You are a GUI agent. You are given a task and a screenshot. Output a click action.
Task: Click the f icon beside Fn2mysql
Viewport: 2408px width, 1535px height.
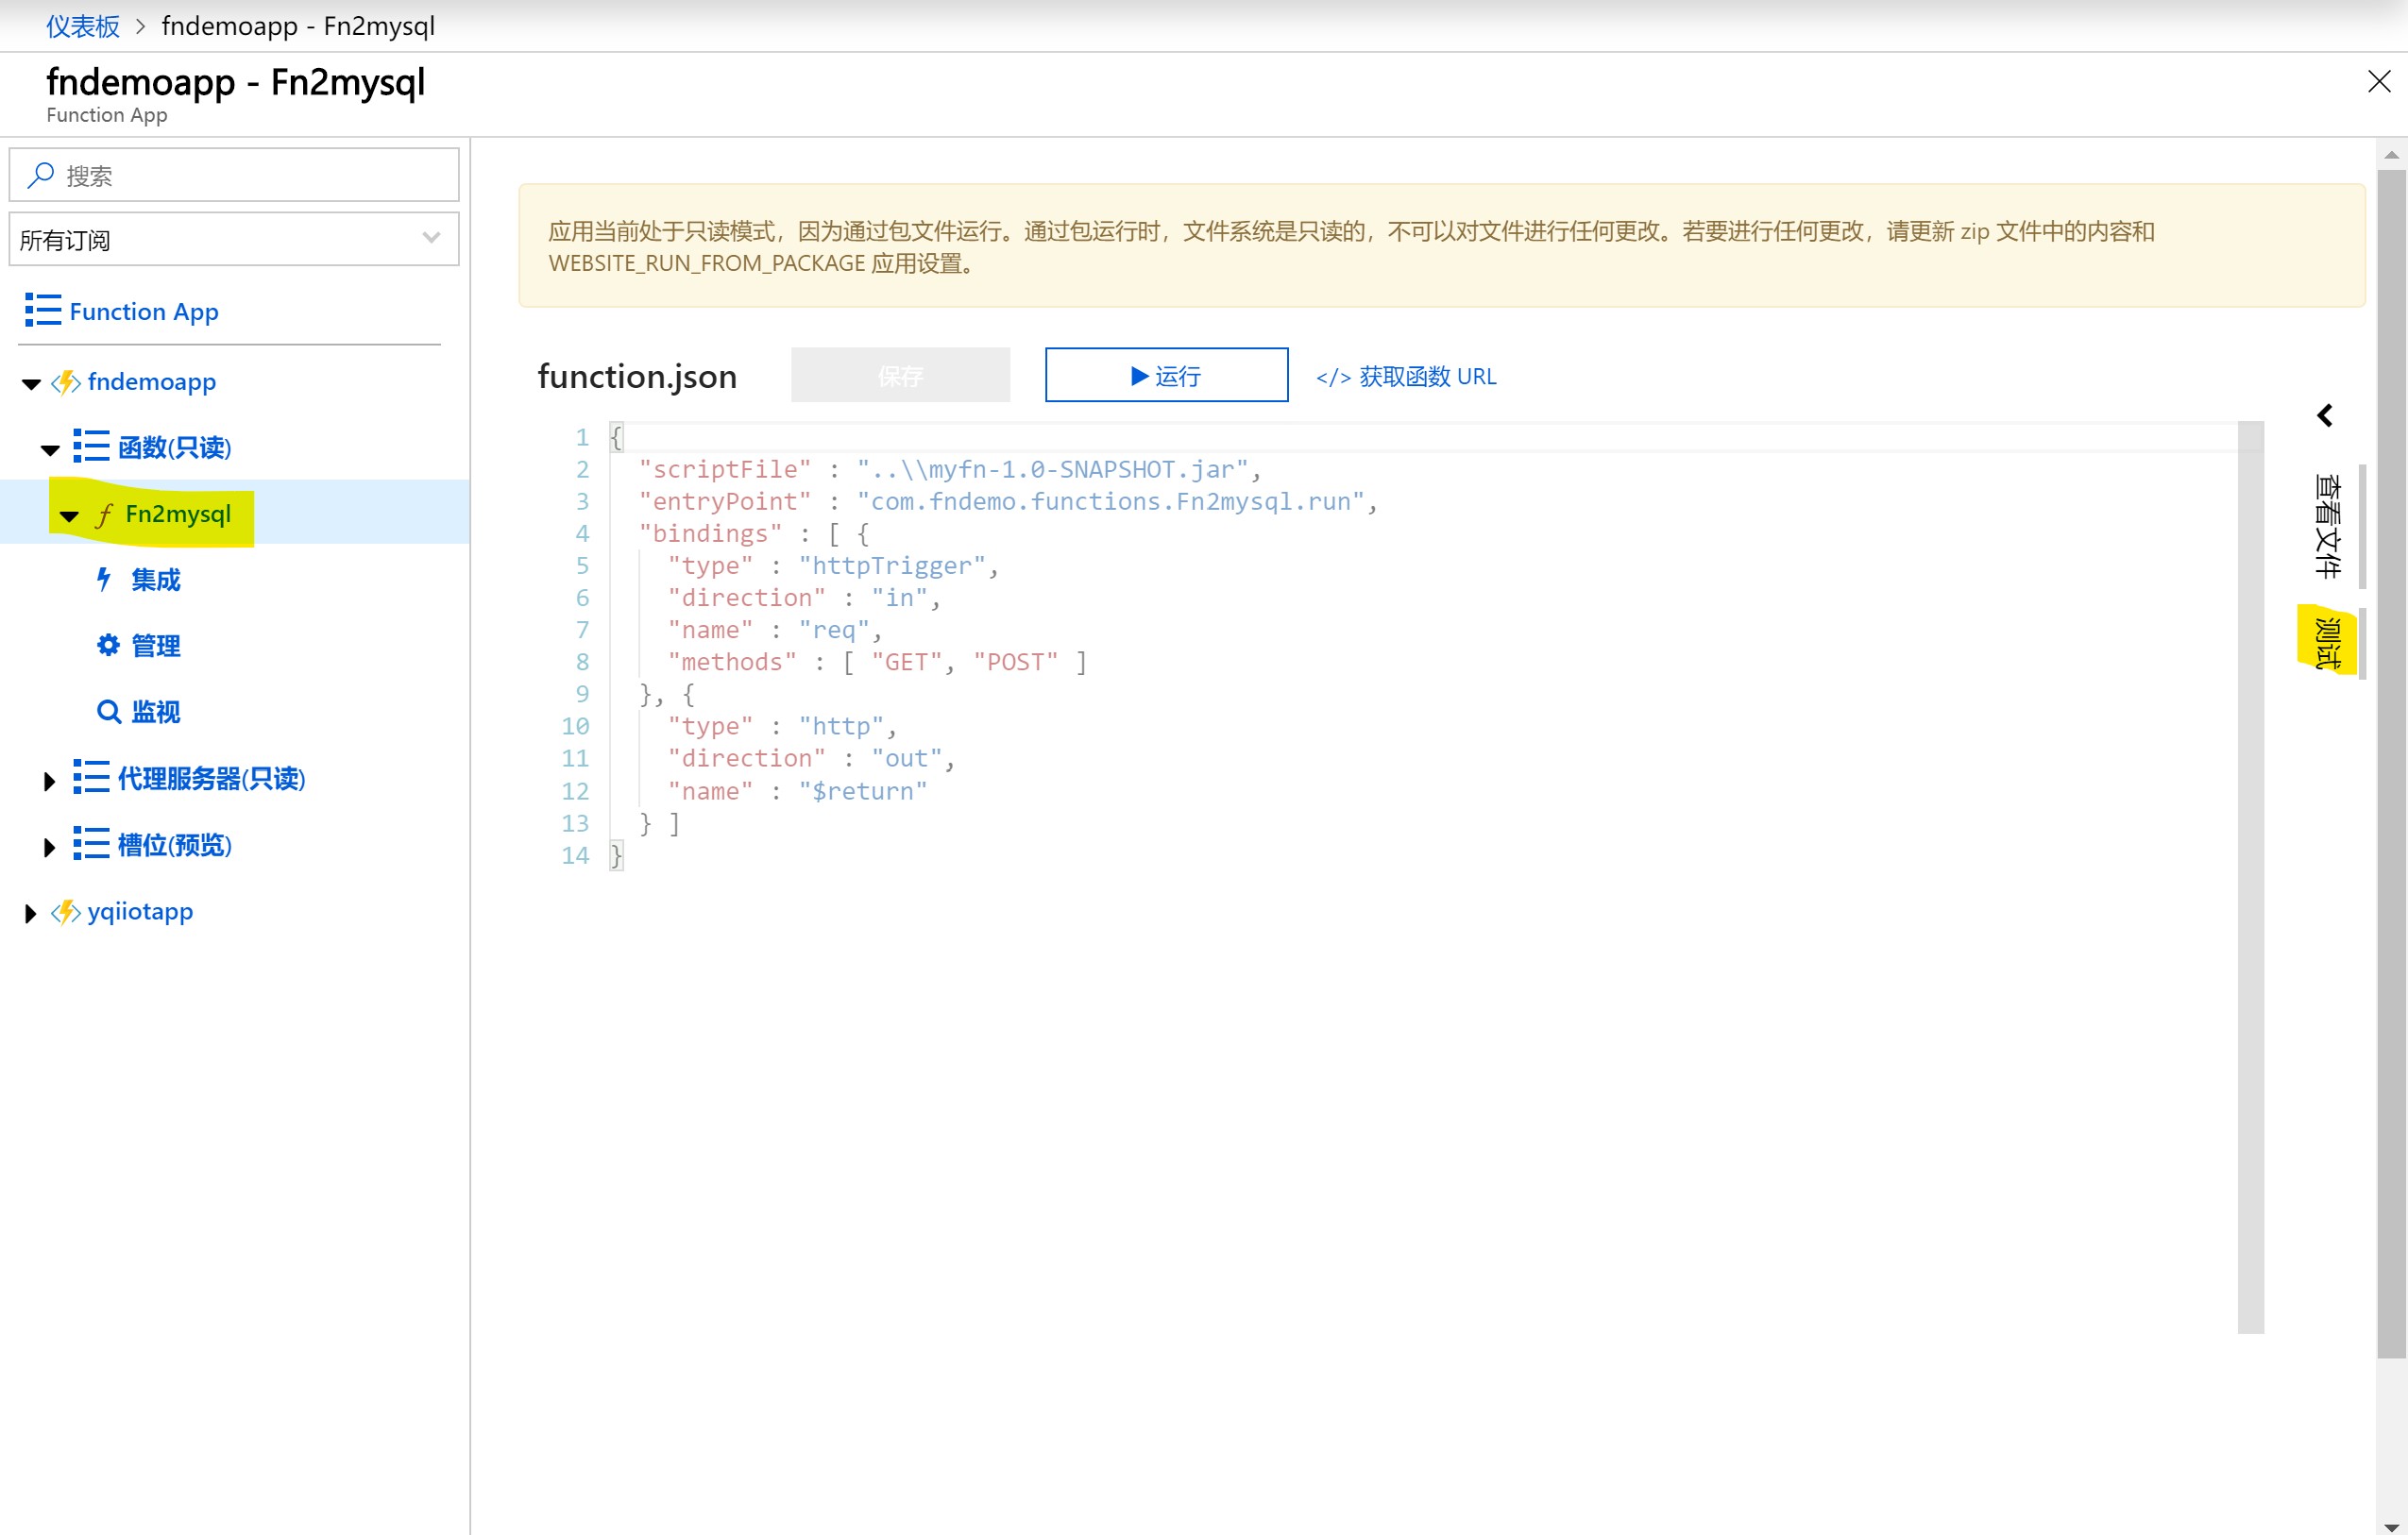pyautogui.click(x=104, y=514)
